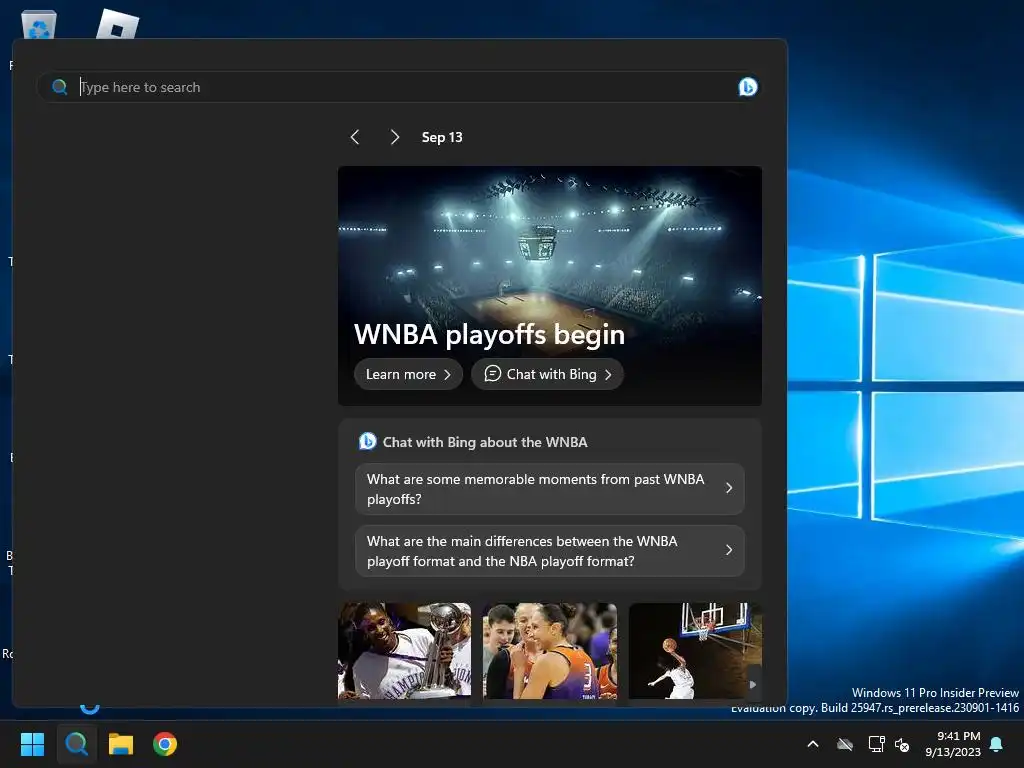Open Bing Chat icon in search bar
Screen dimensions: 1024x768
point(748,87)
